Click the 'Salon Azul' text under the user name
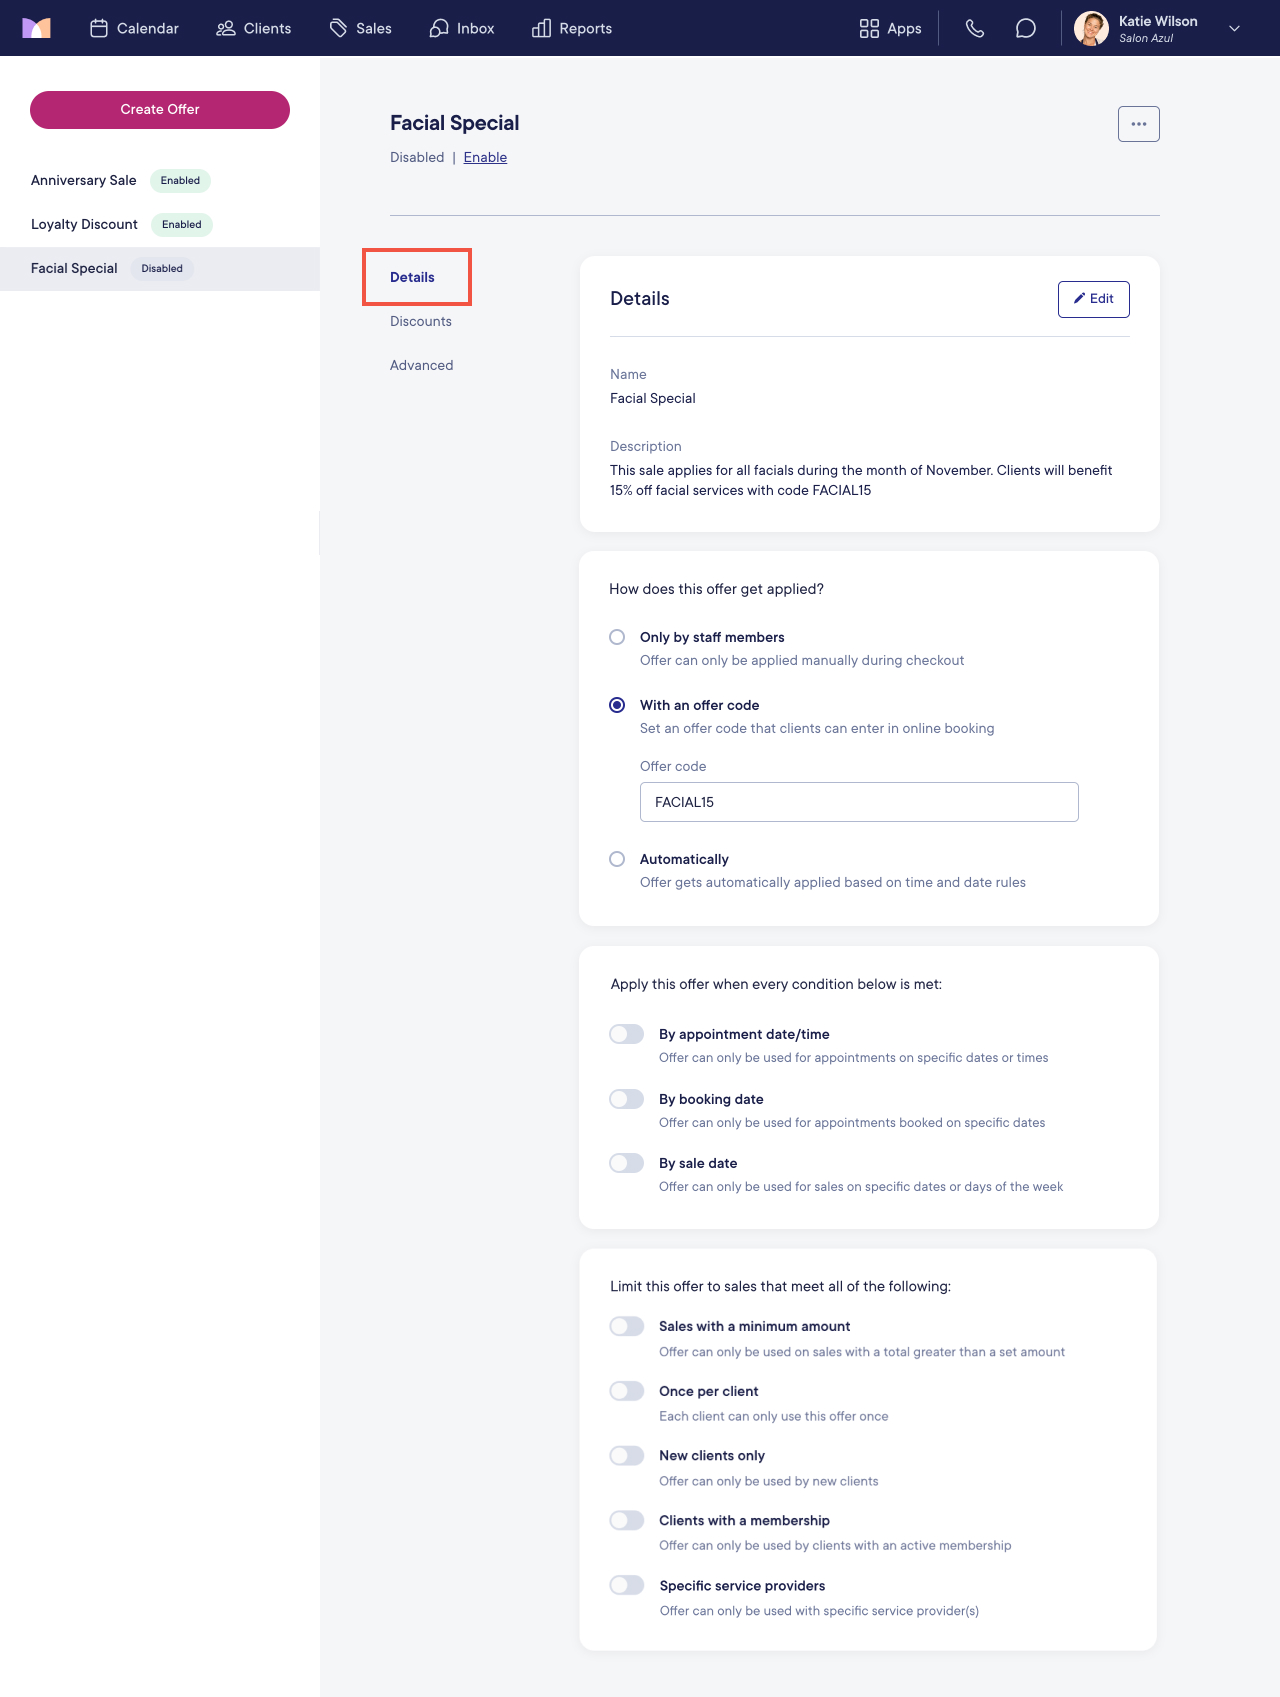 coord(1146,38)
